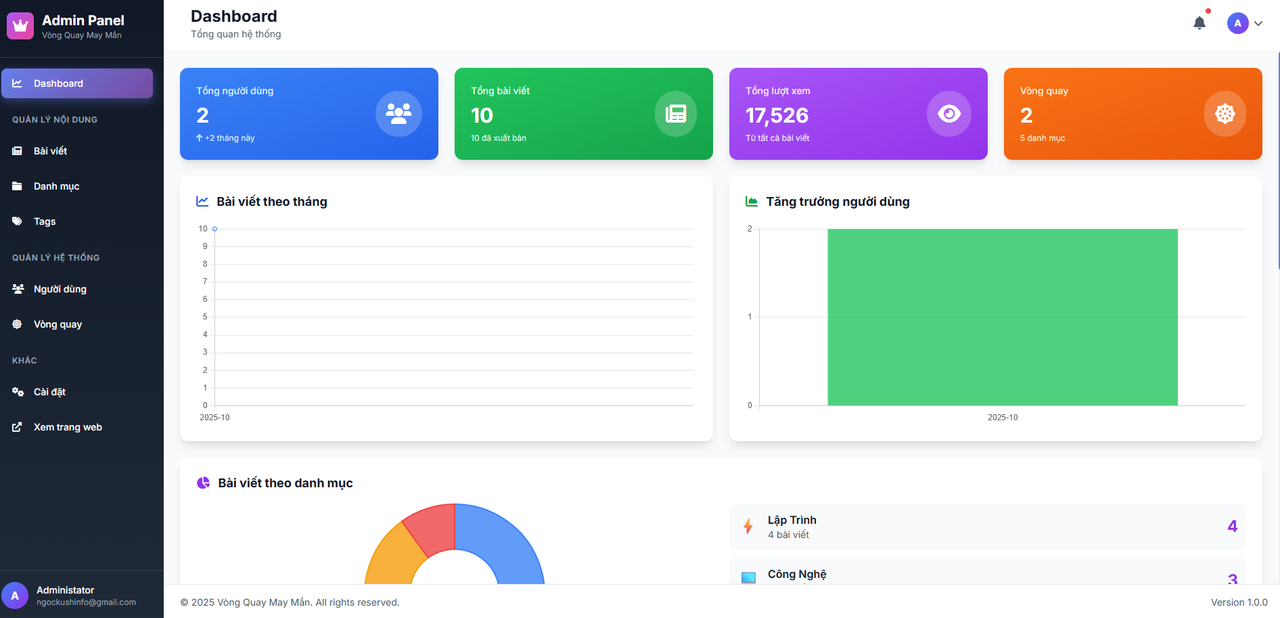Click the Dashboard page heading
The width and height of the screenshot is (1280, 618).
(234, 16)
